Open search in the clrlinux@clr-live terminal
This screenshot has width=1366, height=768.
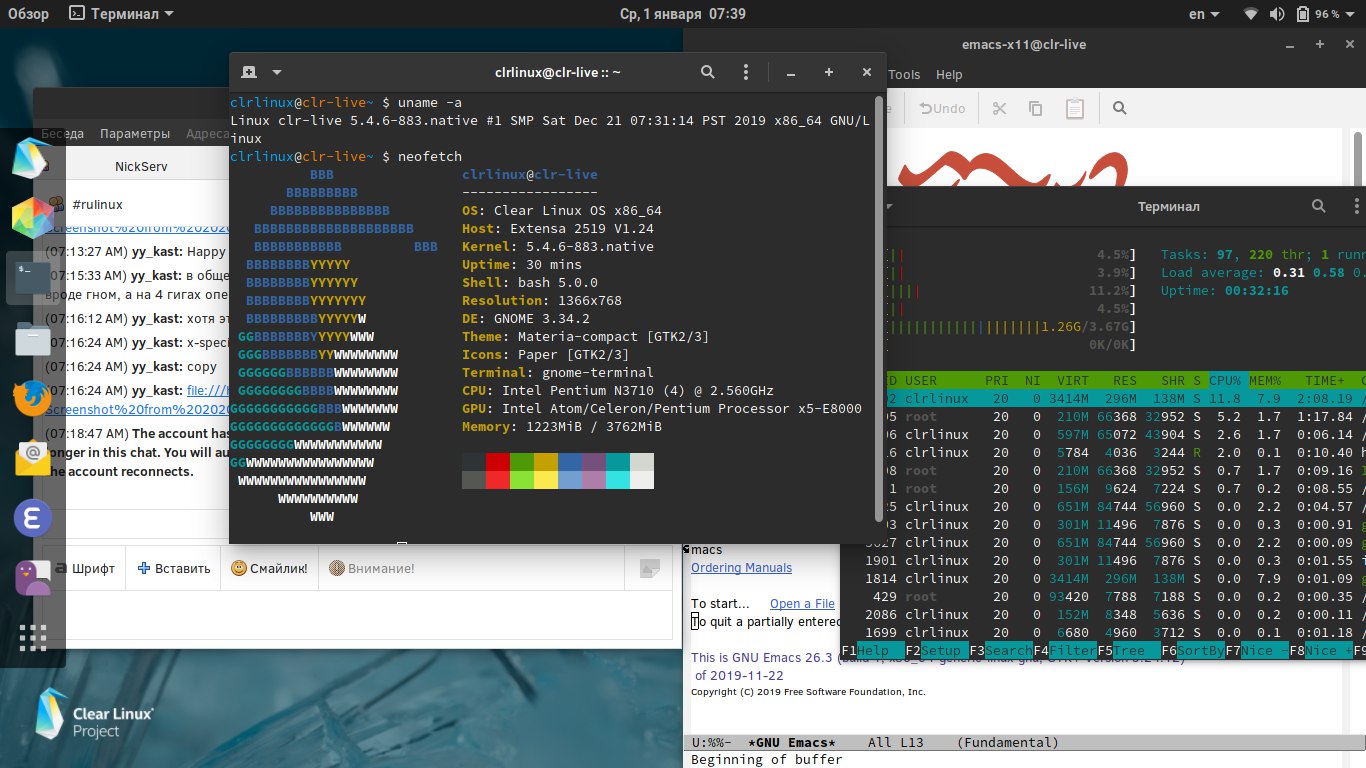(x=707, y=72)
